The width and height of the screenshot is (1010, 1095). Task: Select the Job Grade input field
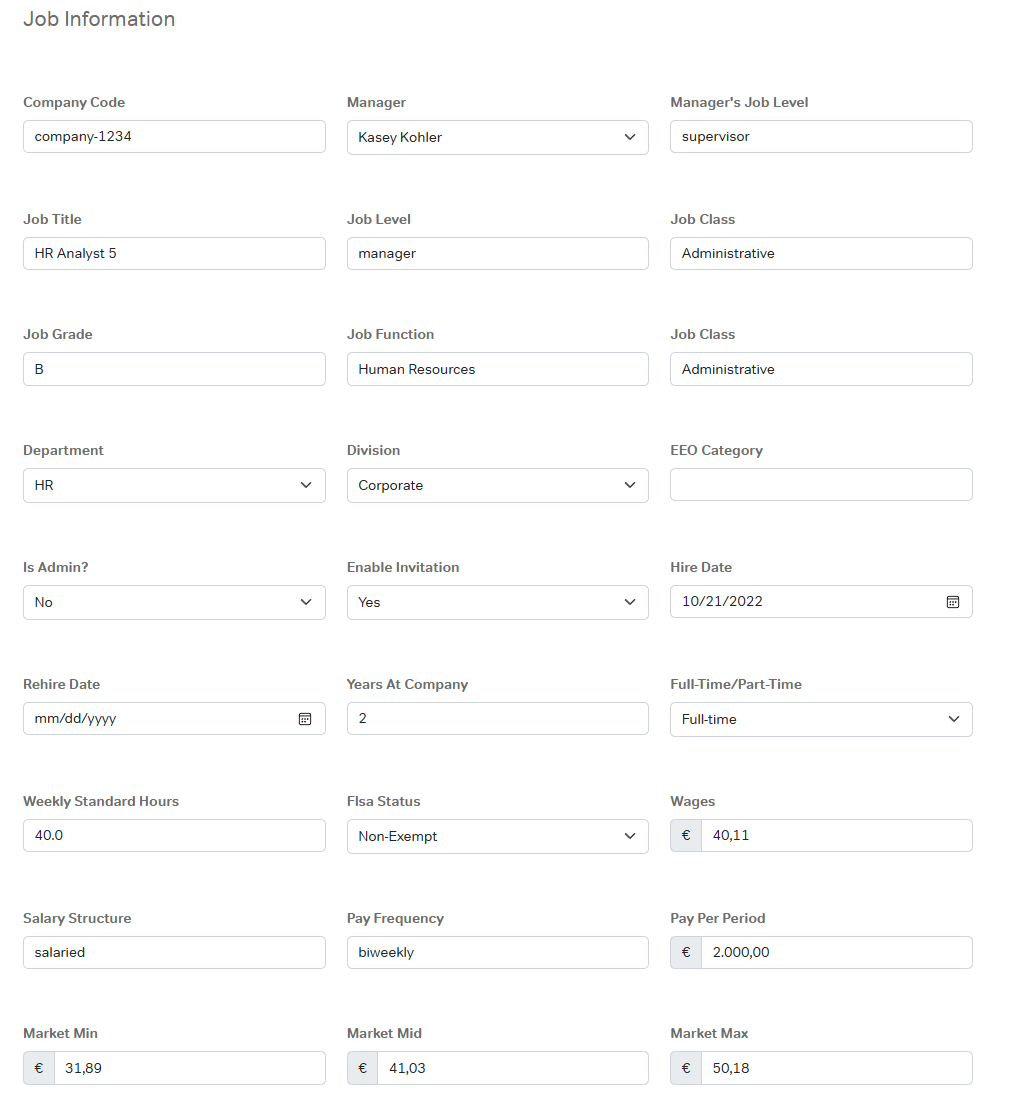[x=174, y=369]
